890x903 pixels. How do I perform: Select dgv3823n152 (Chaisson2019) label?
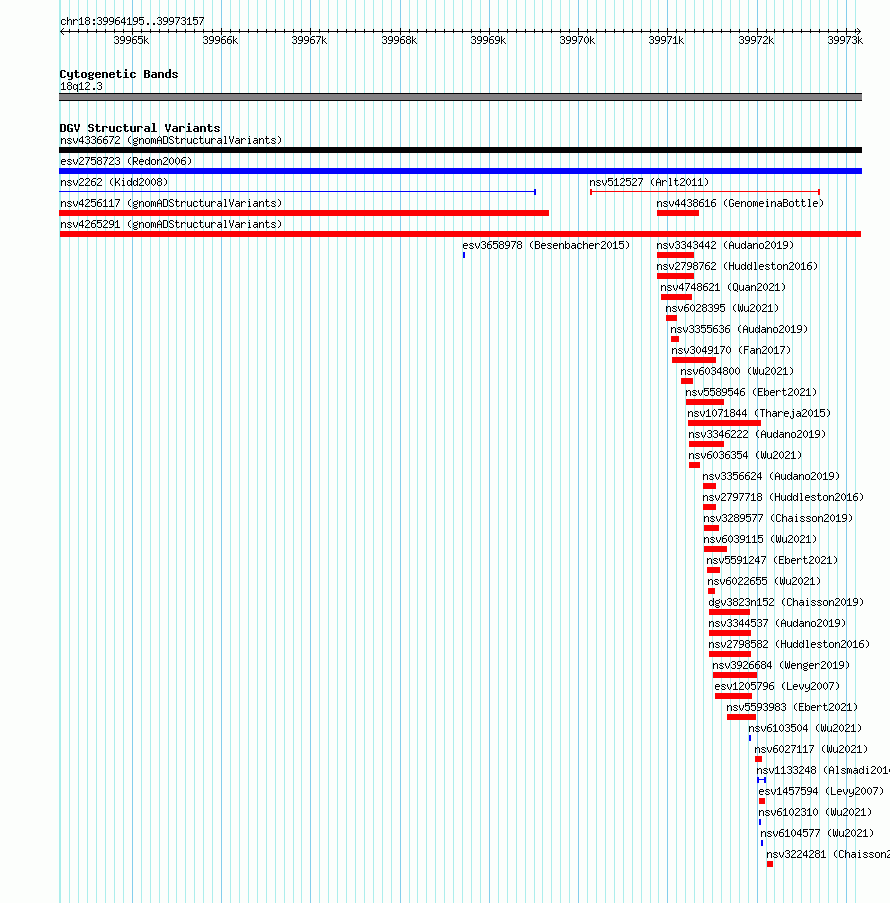(x=786, y=602)
